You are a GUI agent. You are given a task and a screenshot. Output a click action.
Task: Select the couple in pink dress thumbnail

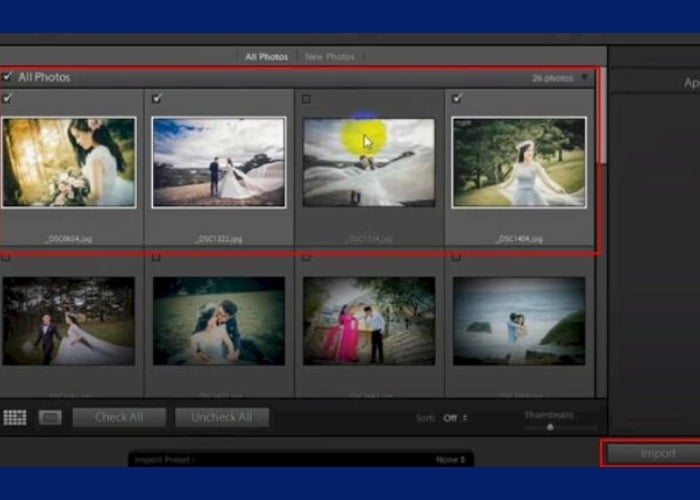coord(369,320)
